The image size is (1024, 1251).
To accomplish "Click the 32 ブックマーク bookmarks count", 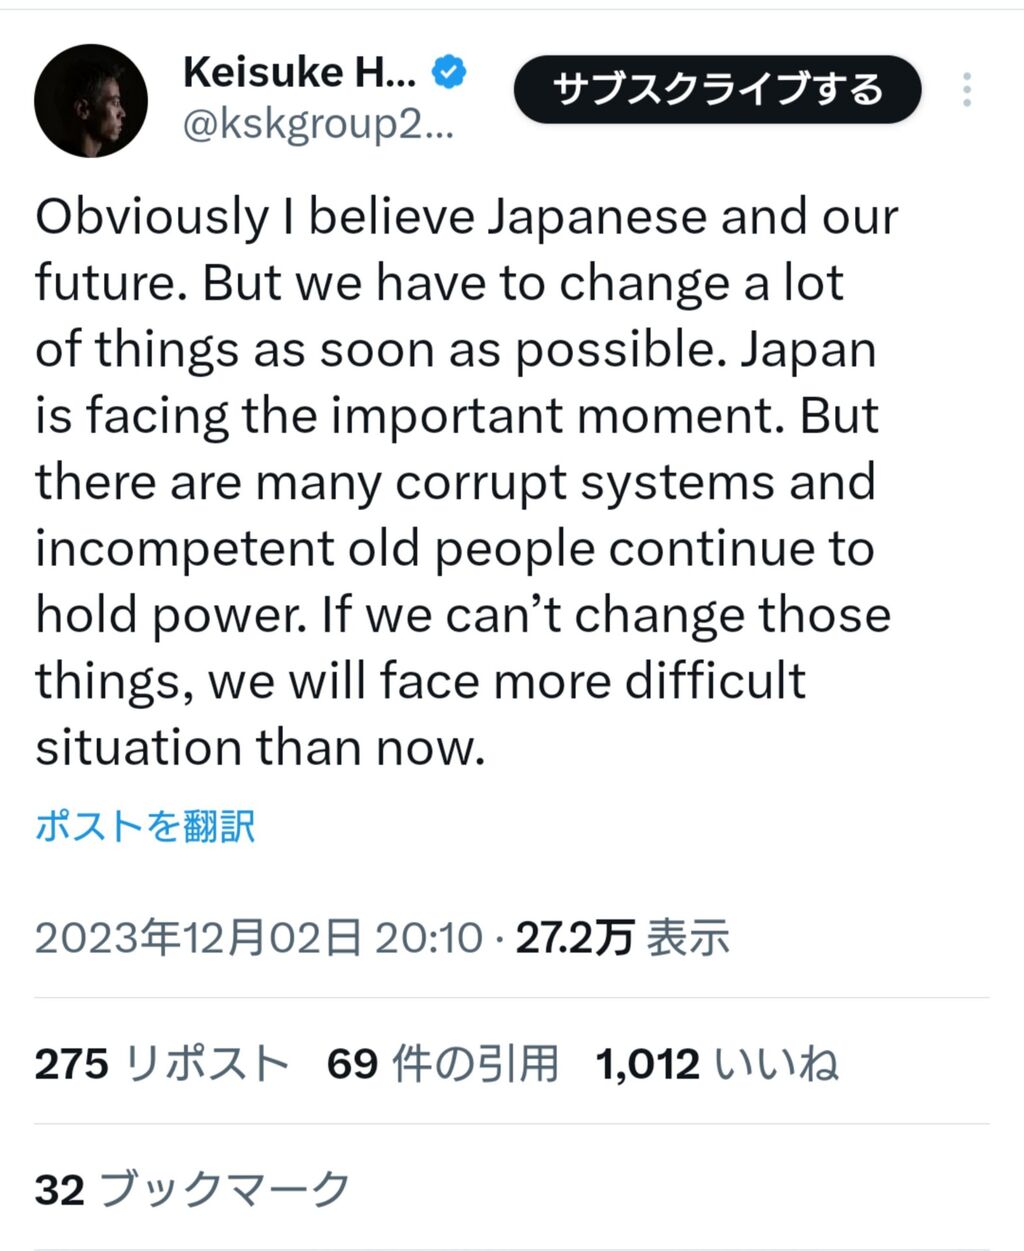I will pos(192,1189).
